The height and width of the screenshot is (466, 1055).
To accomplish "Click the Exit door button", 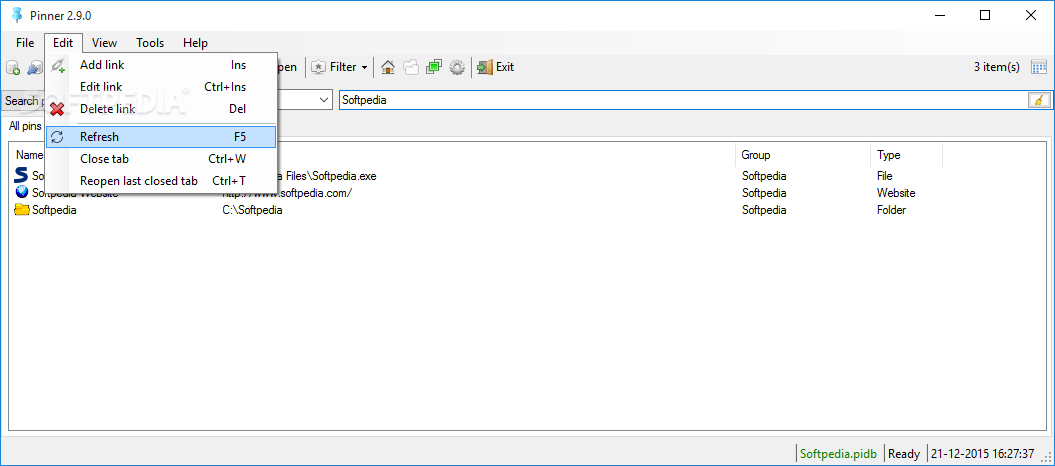I will point(496,67).
